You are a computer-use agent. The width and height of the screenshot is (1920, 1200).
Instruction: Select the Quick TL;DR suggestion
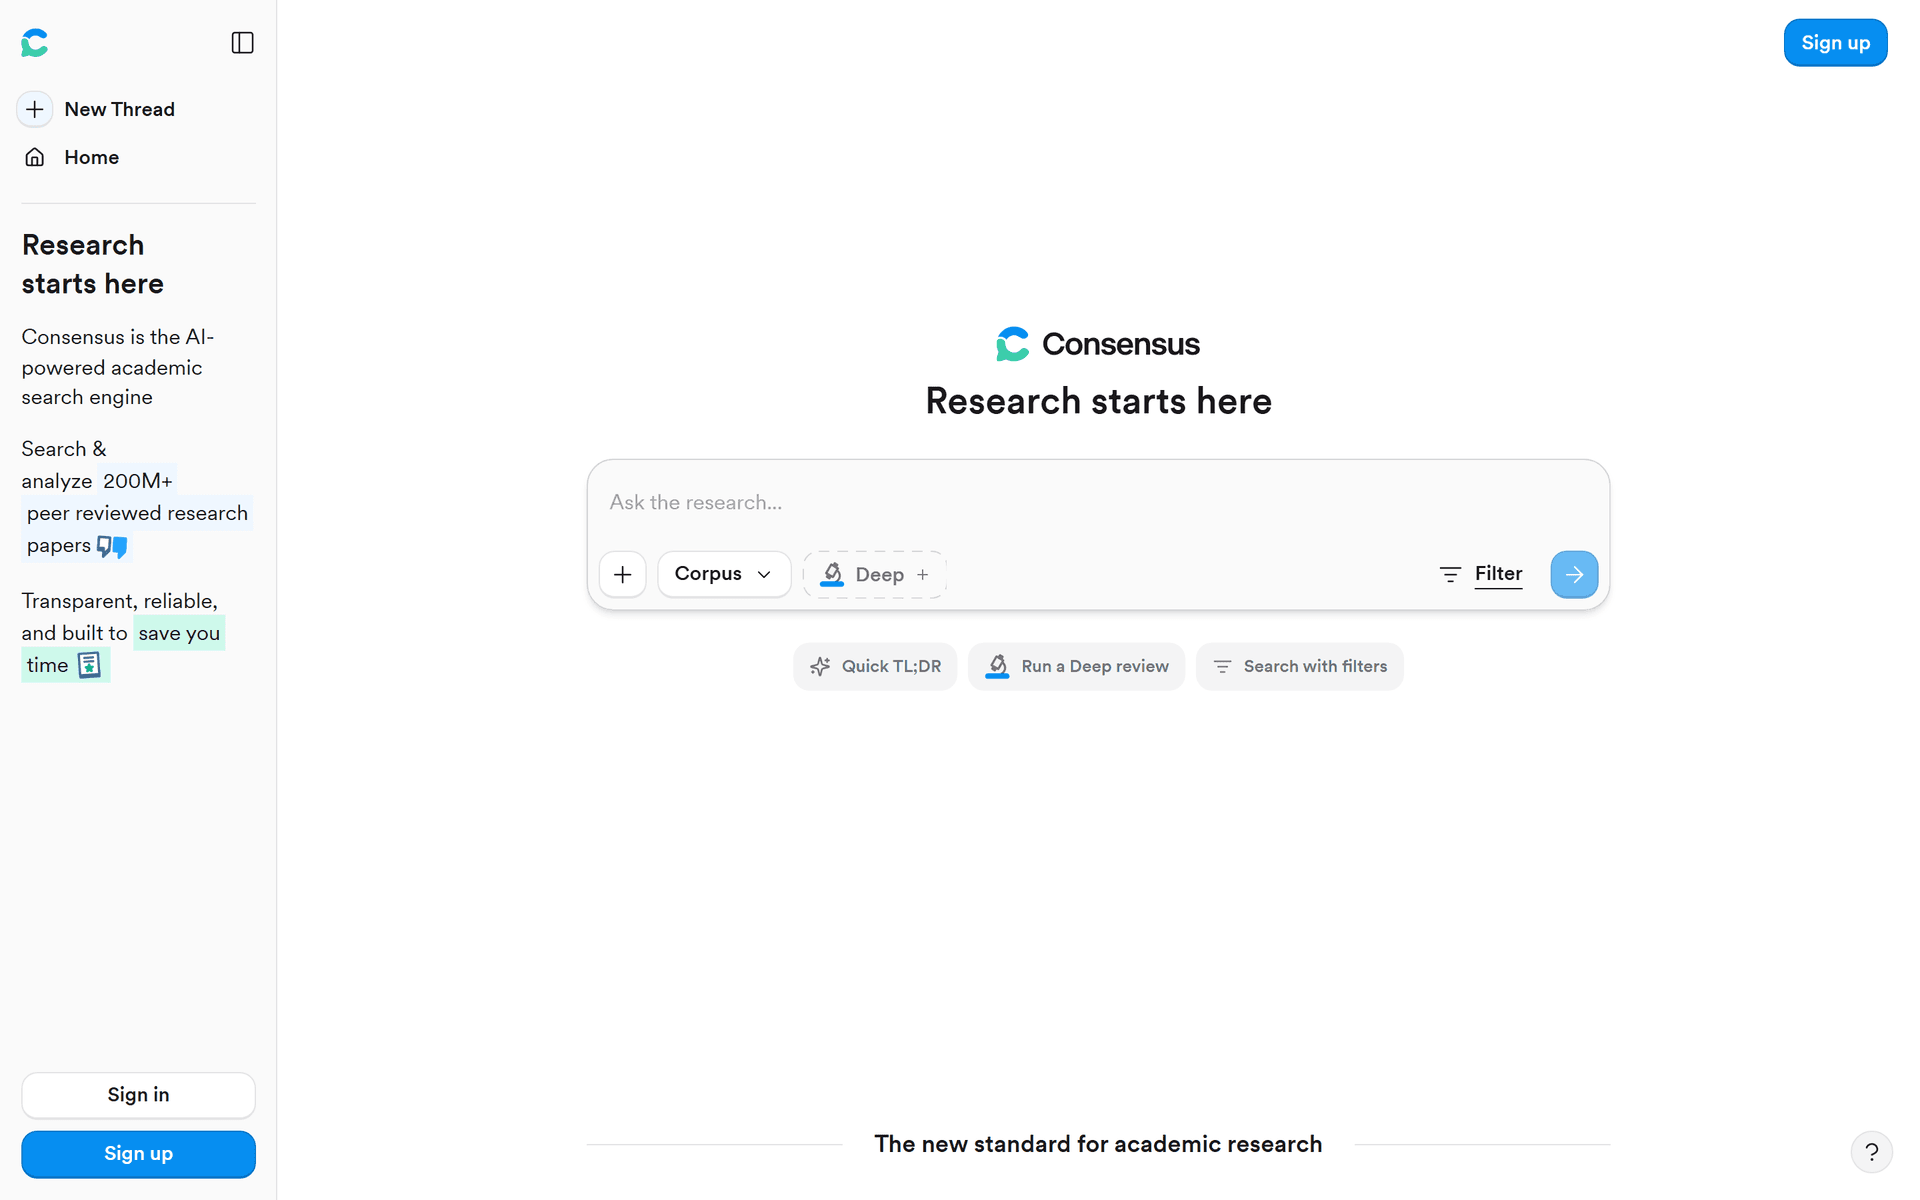875,666
